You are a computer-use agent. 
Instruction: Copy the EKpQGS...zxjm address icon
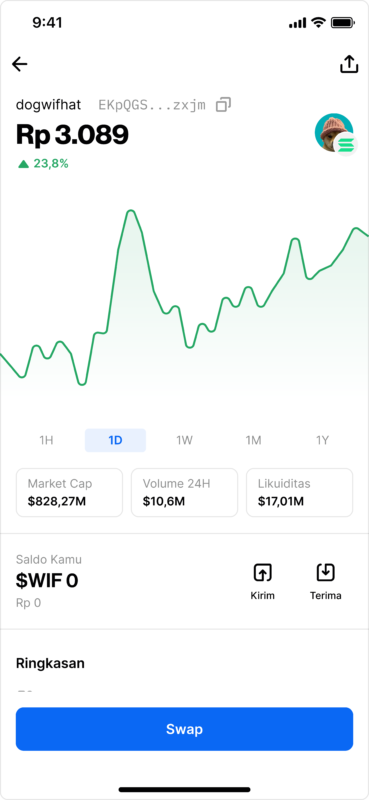(223, 105)
